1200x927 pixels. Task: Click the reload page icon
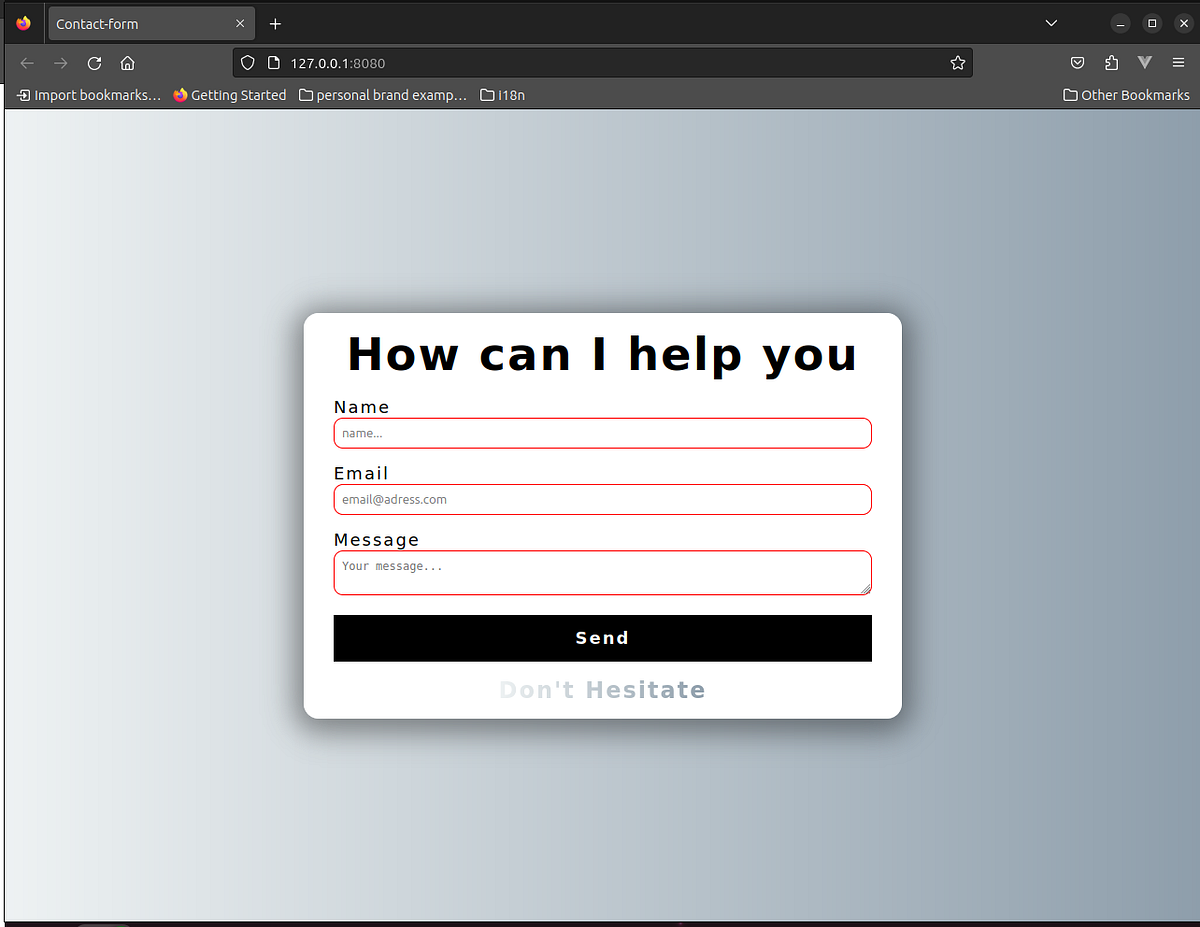coord(93,62)
